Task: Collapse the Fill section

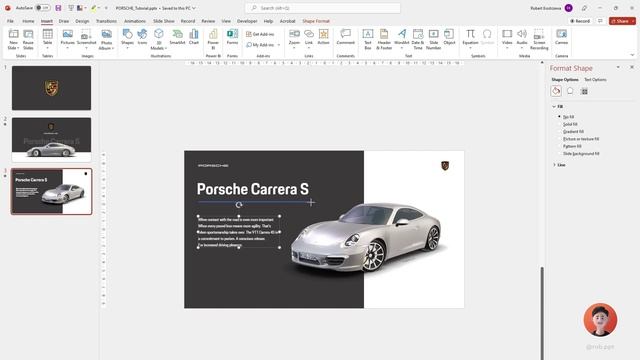Action: [x=554, y=107]
